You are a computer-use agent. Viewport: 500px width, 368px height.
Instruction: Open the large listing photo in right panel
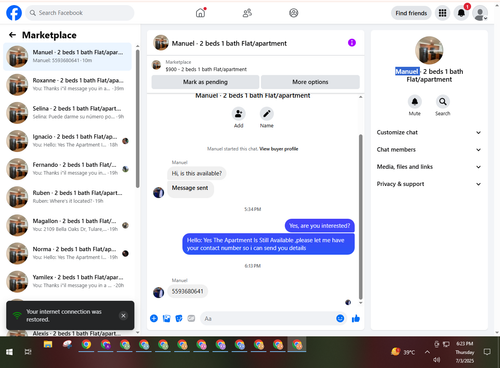coord(429,50)
